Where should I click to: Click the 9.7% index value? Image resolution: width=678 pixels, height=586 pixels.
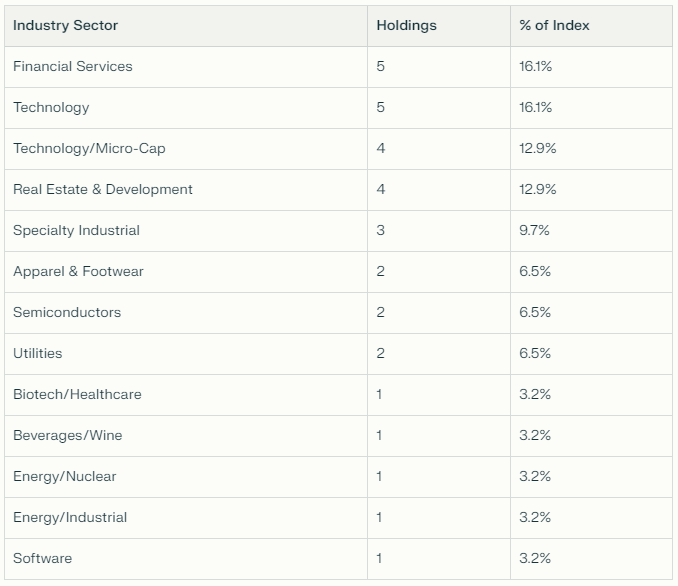[x=534, y=231]
